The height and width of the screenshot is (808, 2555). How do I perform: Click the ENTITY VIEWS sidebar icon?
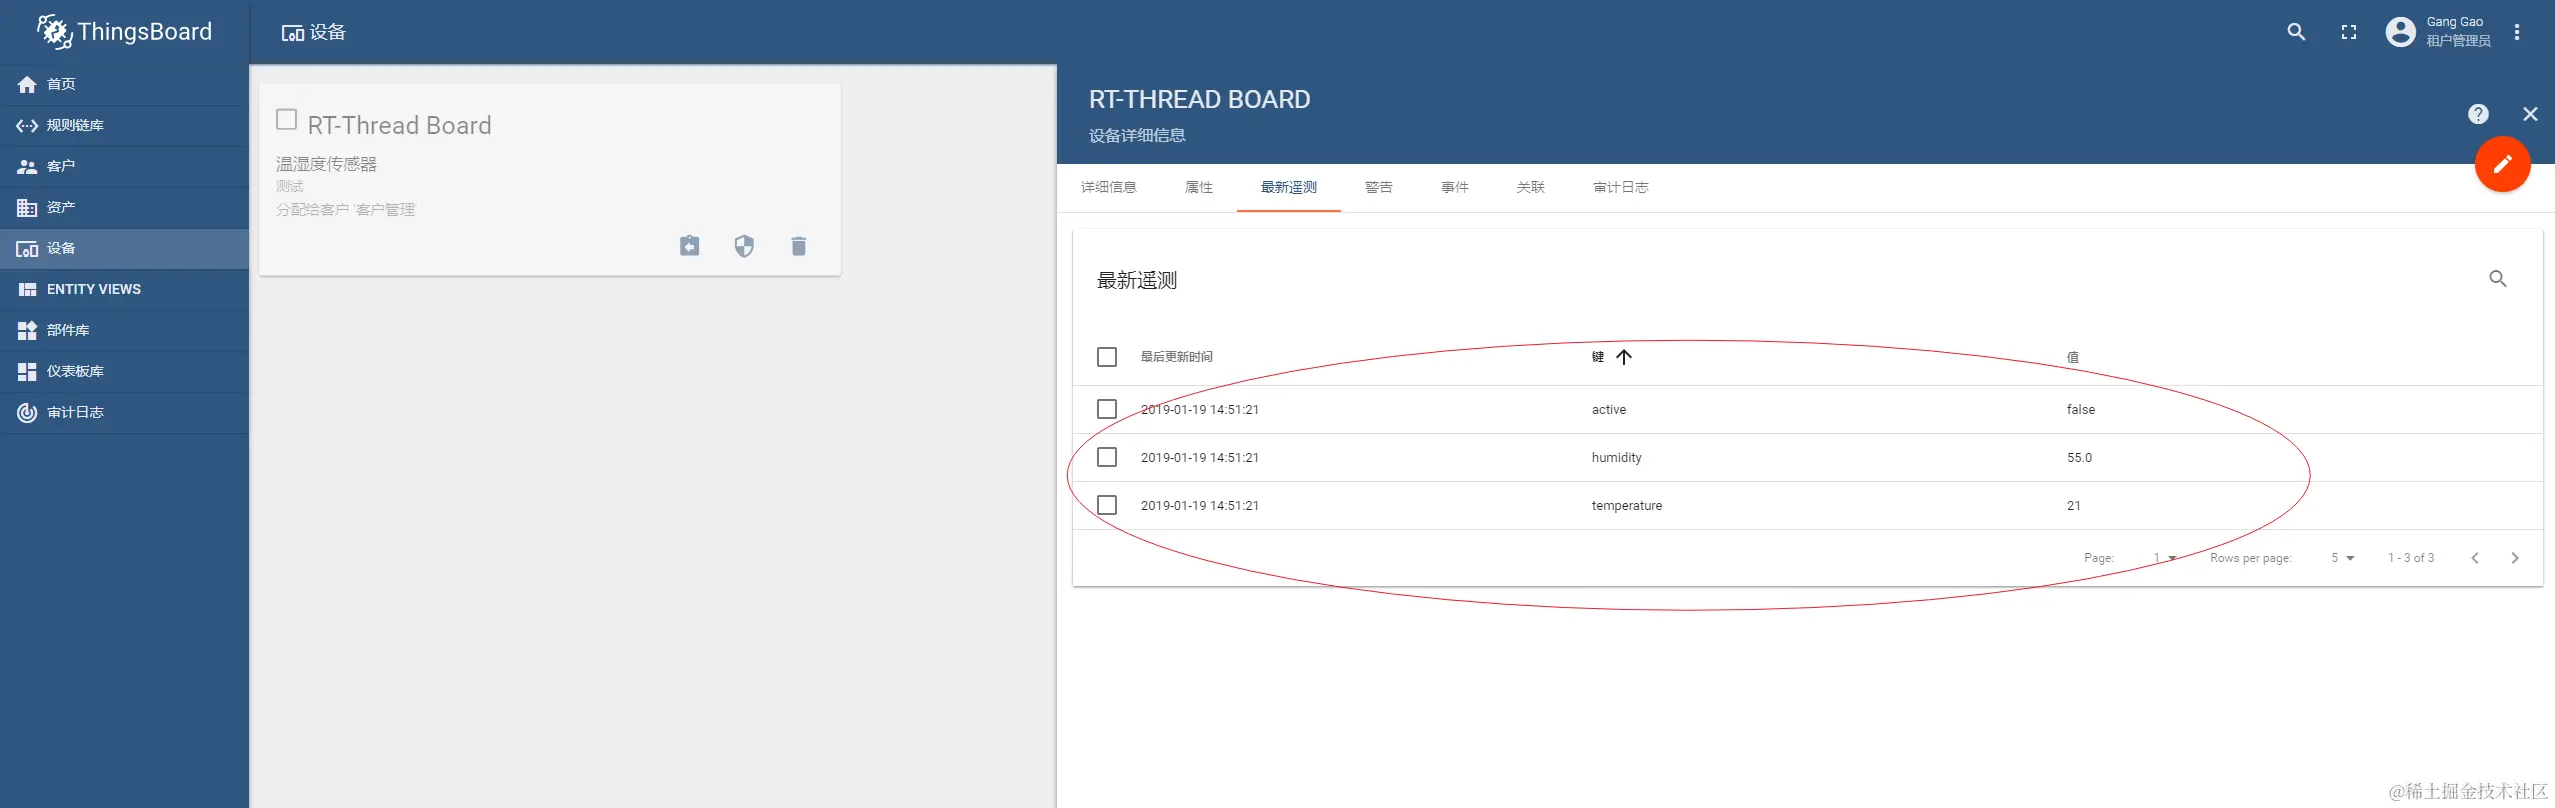point(27,289)
